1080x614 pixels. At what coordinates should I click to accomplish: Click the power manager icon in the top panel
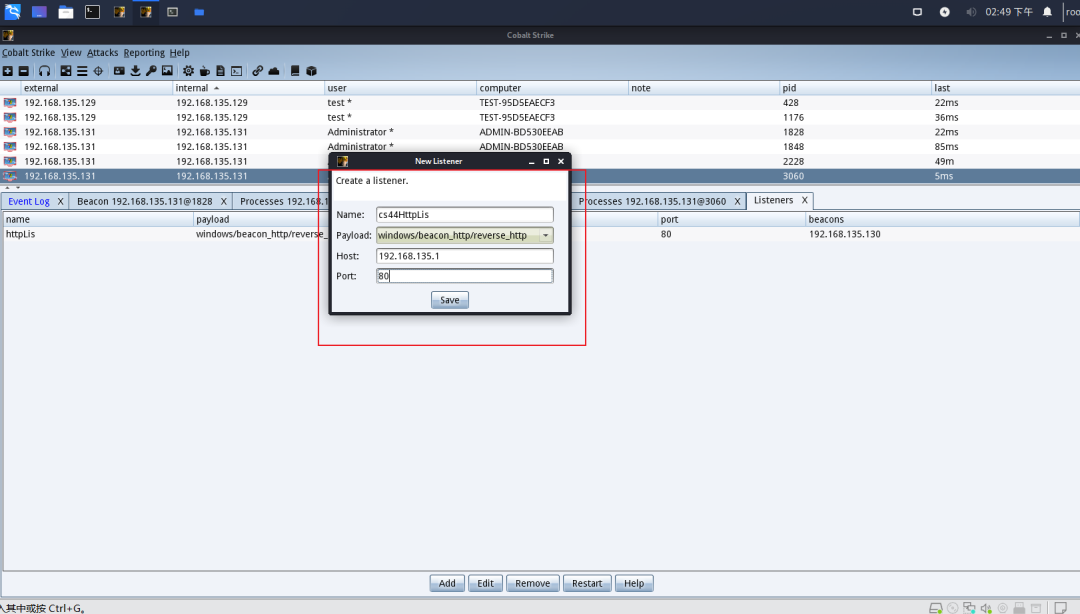944,12
